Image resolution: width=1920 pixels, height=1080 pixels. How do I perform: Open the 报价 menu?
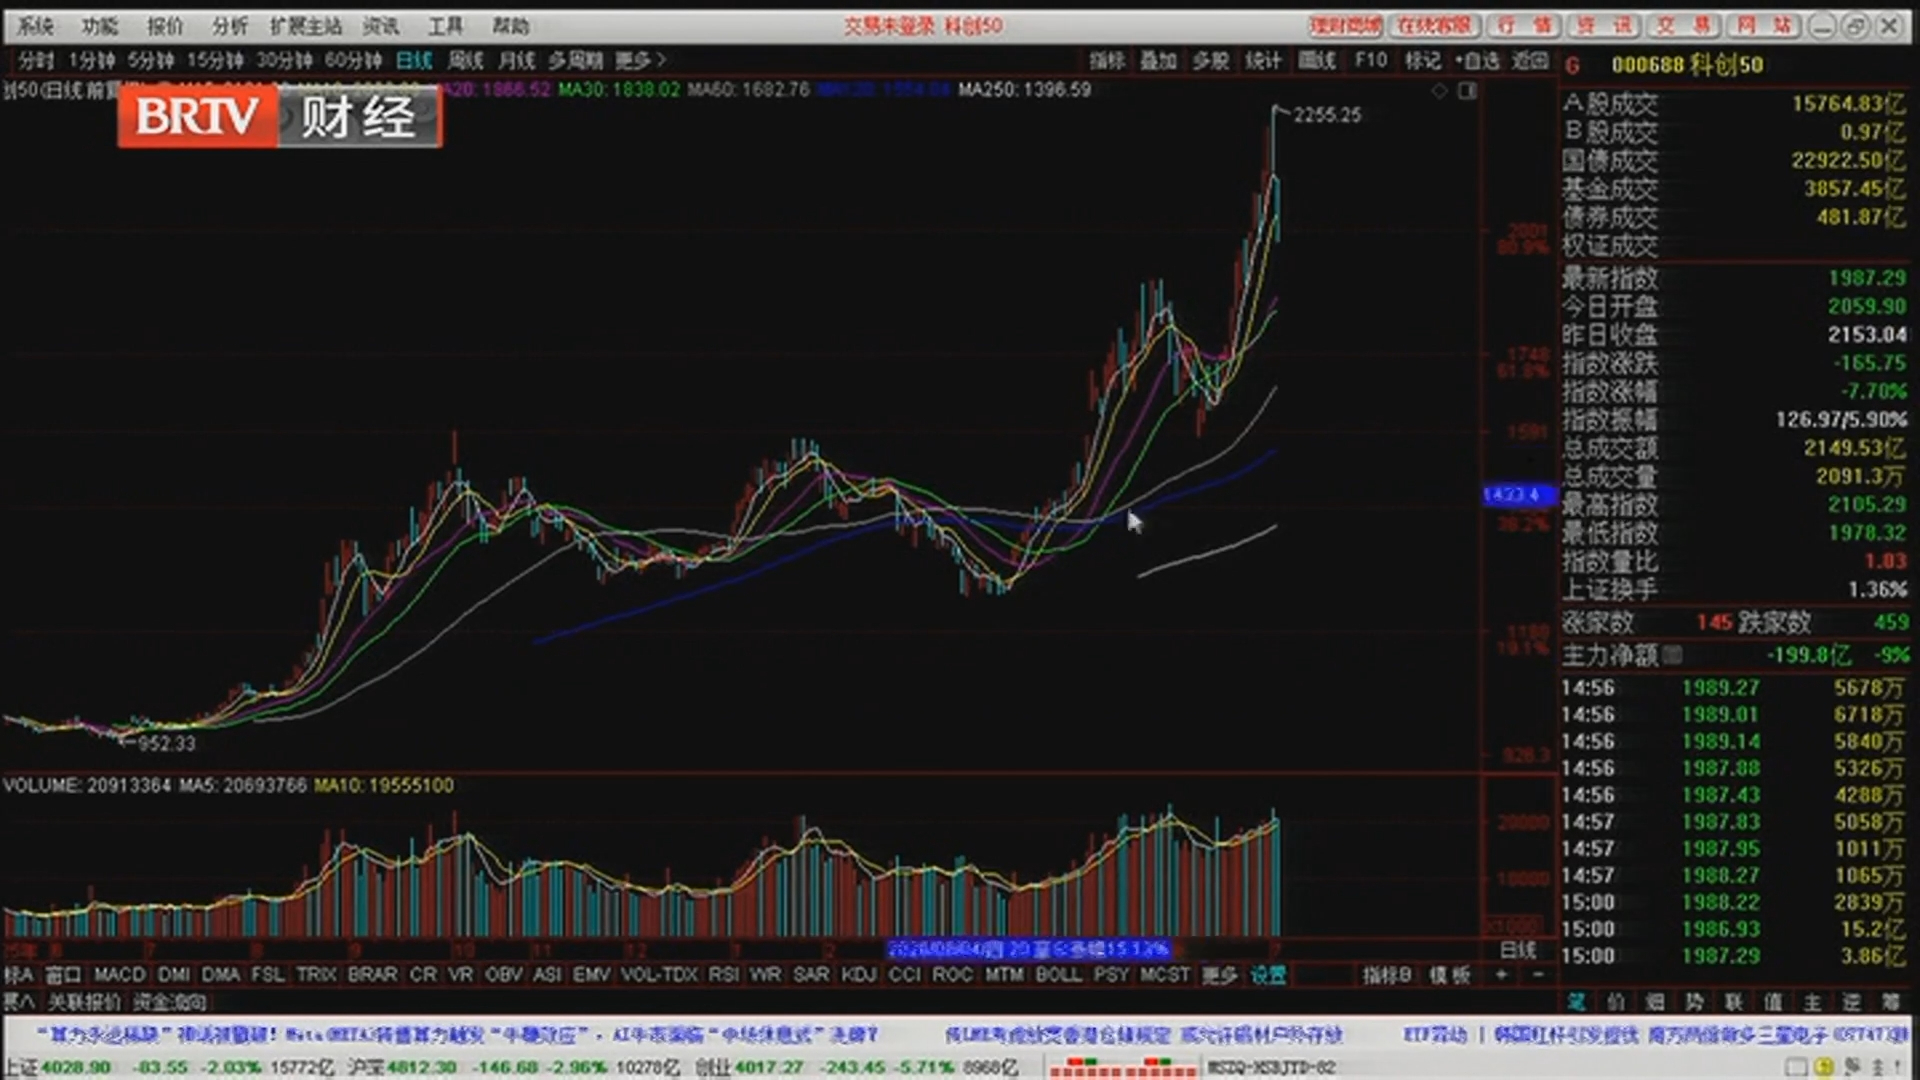165,26
